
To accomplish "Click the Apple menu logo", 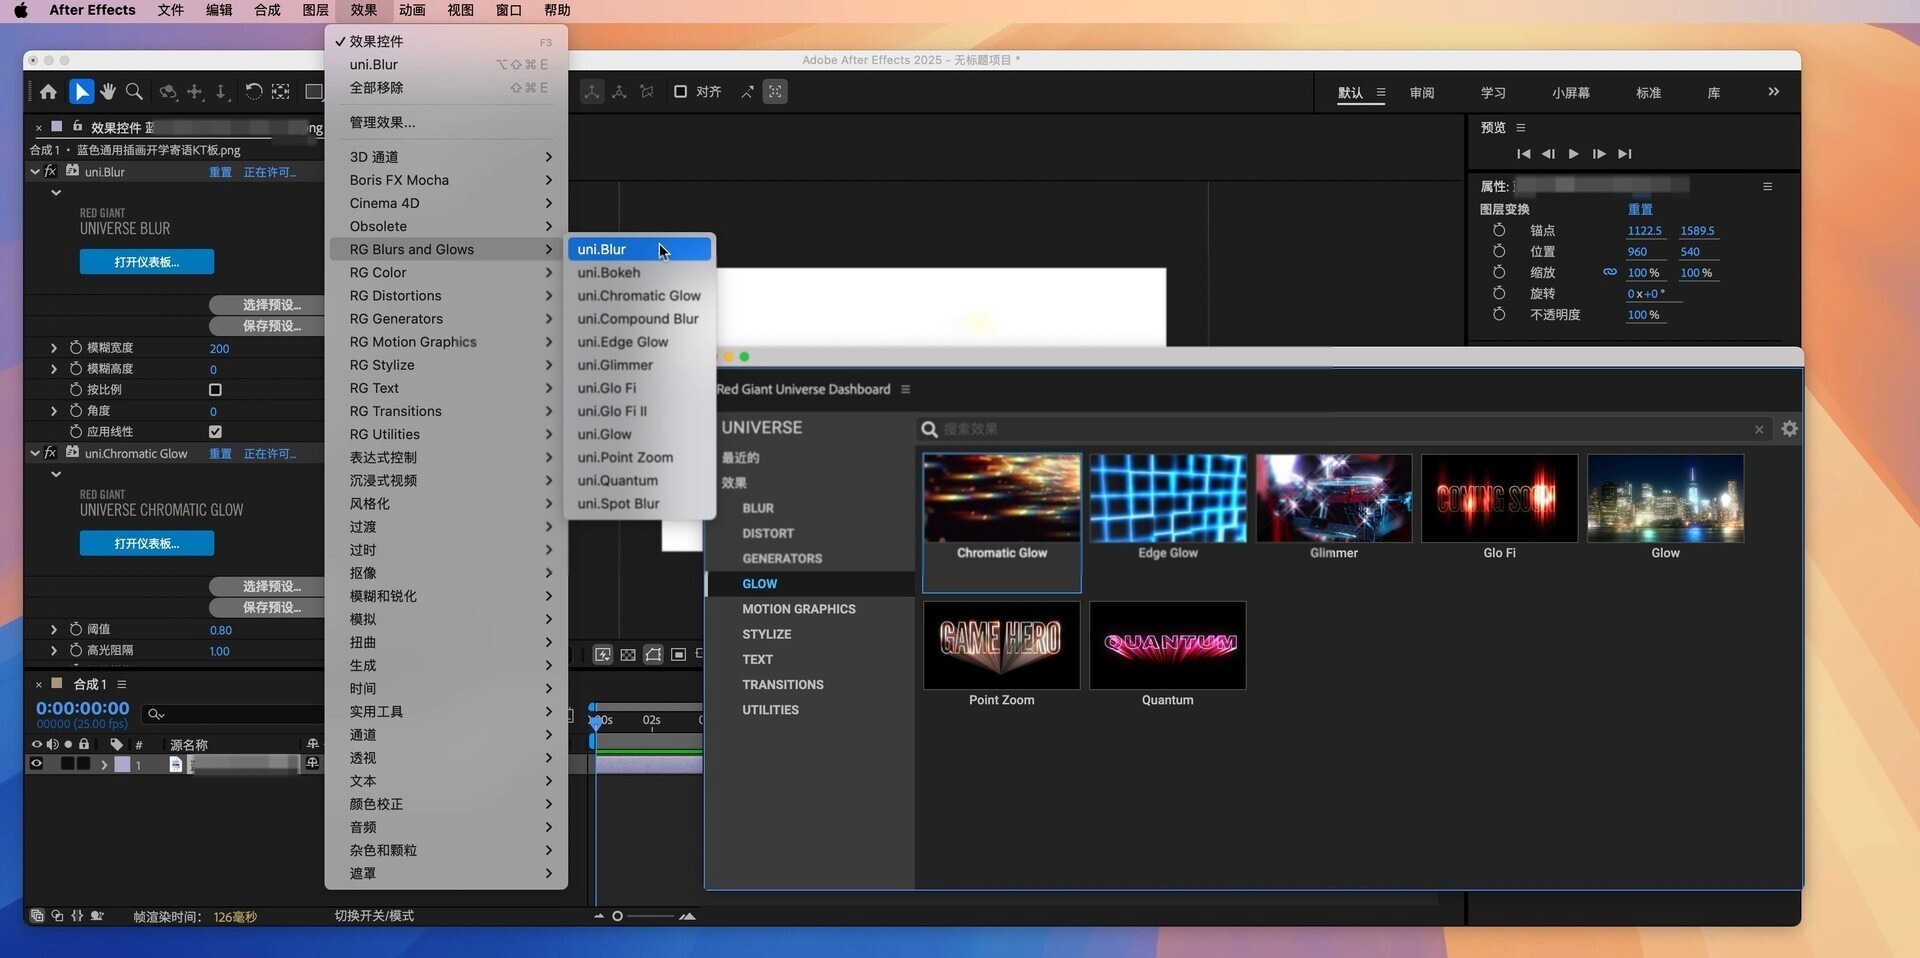I will (20, 10).
